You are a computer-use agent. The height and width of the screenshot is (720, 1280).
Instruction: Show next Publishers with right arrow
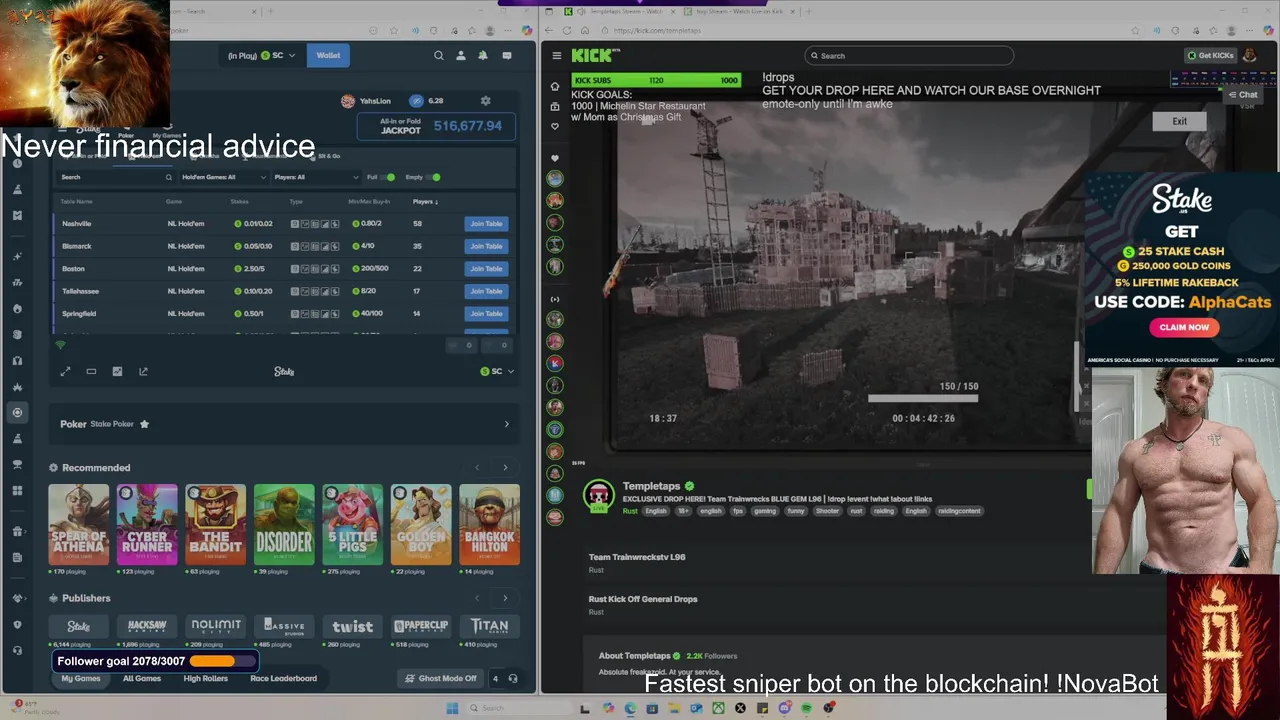[x=505, y=598]
